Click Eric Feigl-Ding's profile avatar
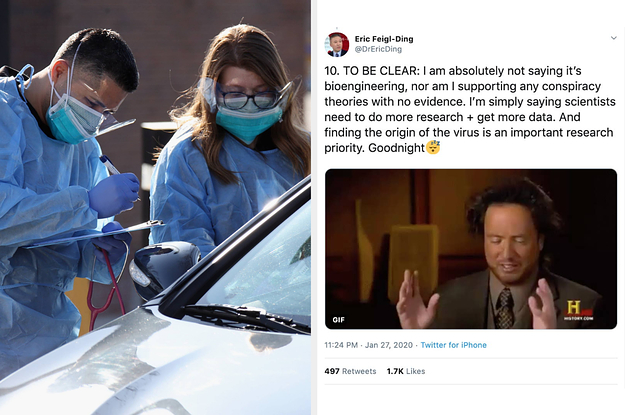625x415 pixels. (x=337, y=44)
